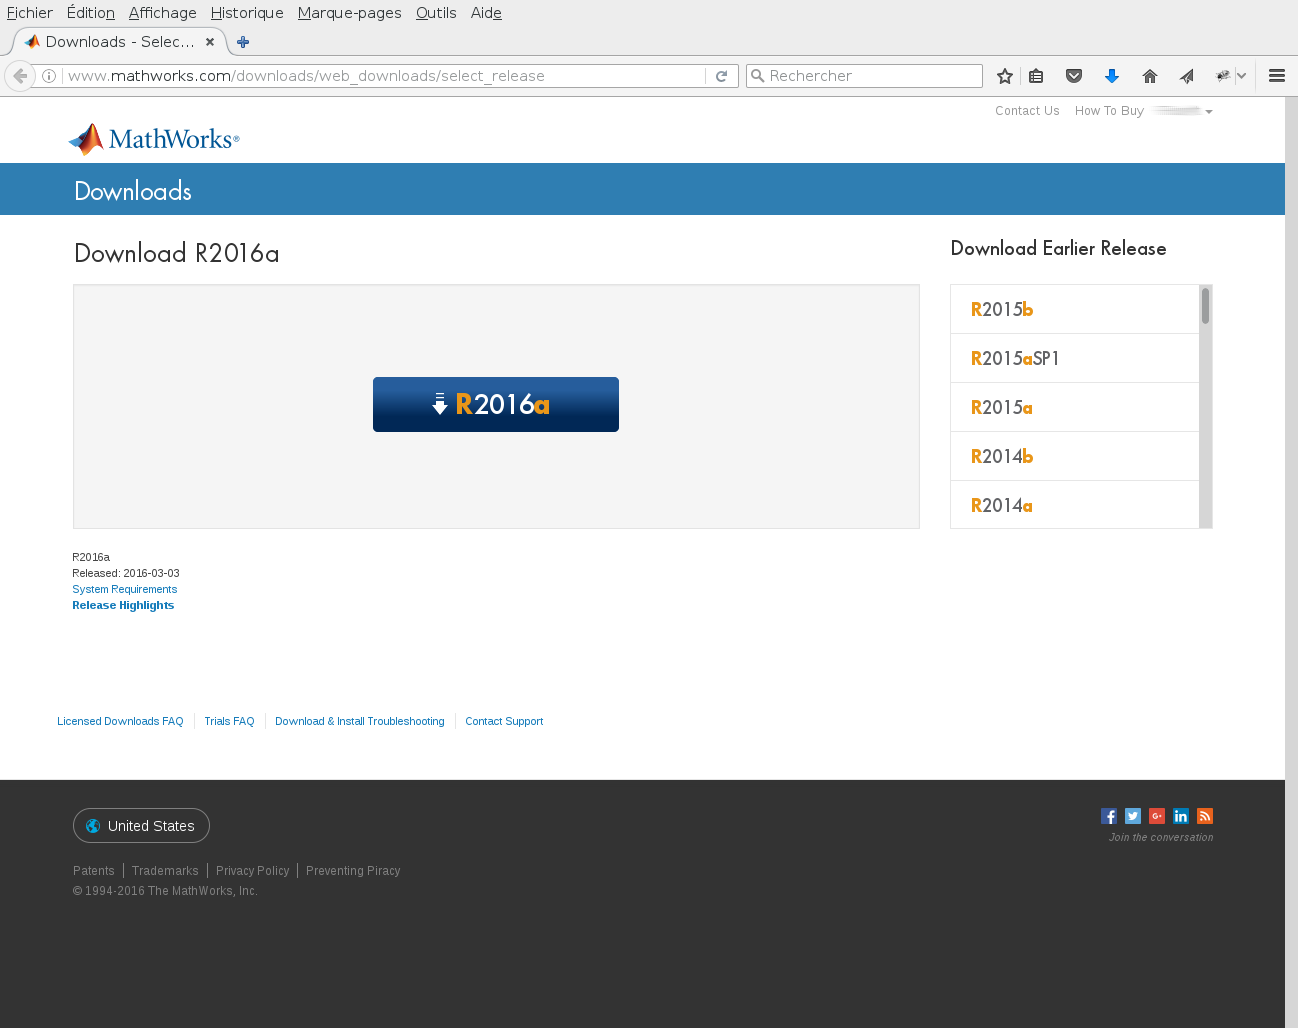Select the R2014b earlier release
The height and width of the screenshot is (1028, 1298).
coord(1075,456)
